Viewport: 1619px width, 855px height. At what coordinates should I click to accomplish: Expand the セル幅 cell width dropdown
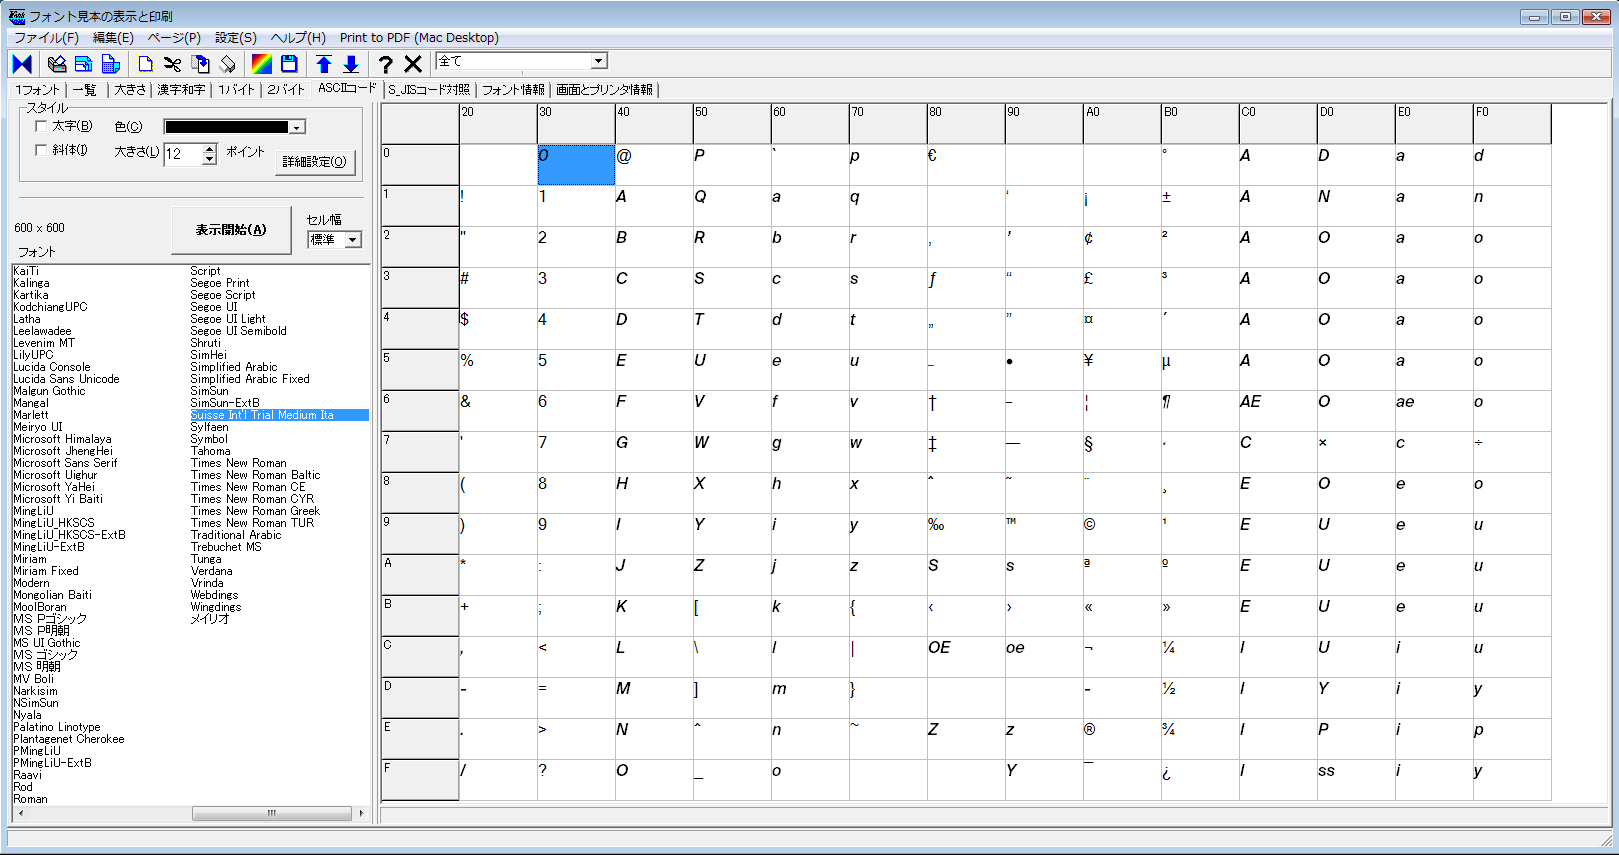tap(352, 240)
